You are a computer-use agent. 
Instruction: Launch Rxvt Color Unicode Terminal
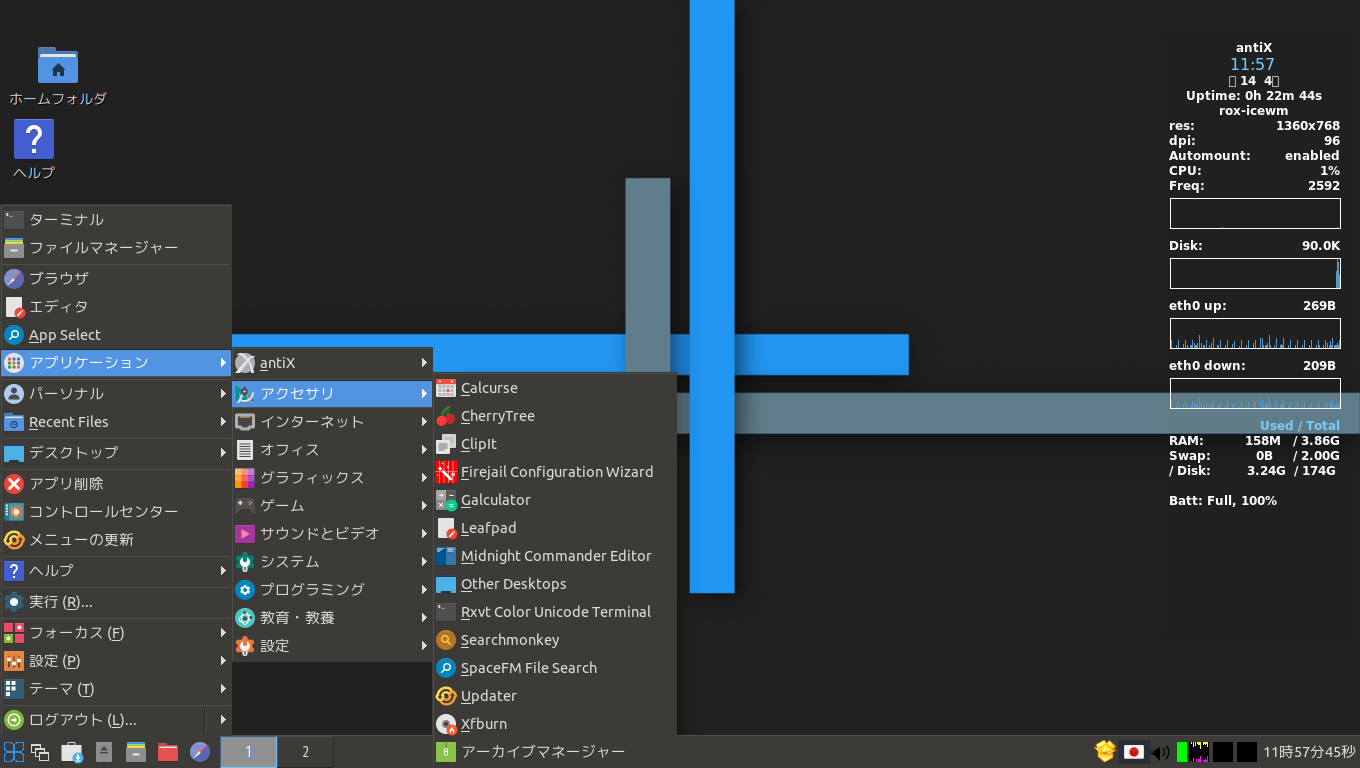coord(555,612)
